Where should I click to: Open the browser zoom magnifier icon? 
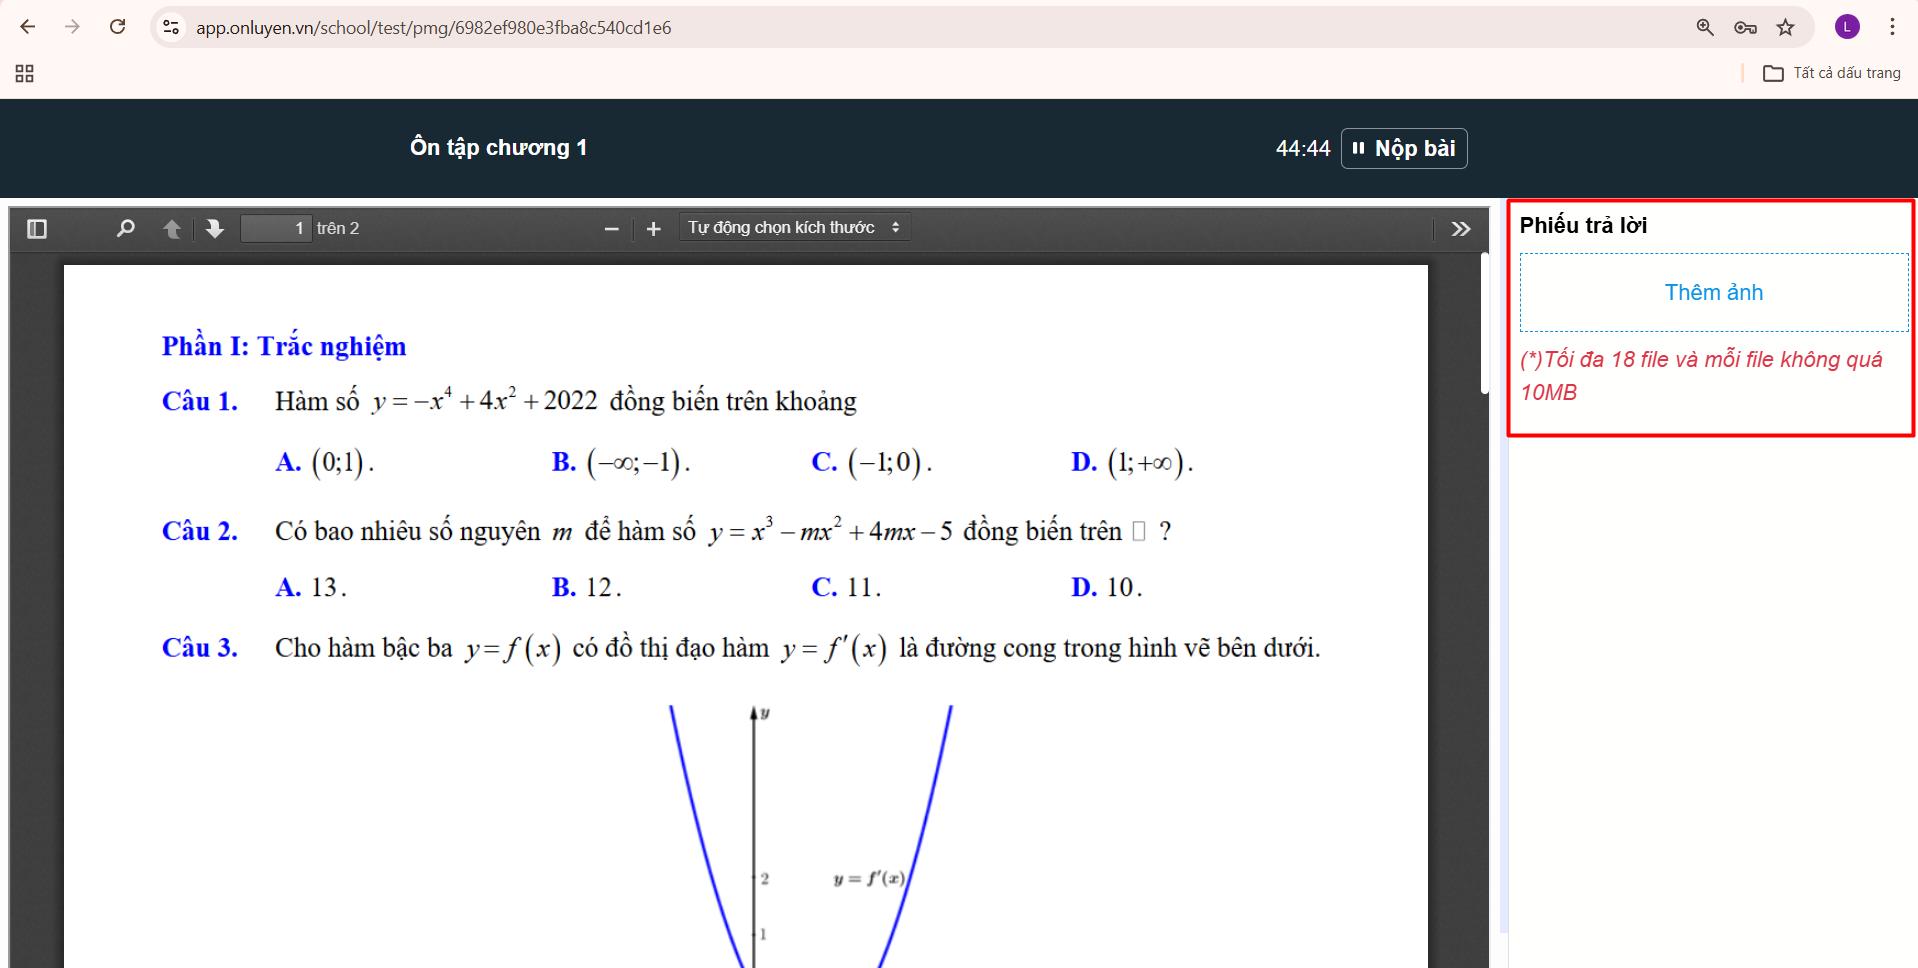[1705, 27]
